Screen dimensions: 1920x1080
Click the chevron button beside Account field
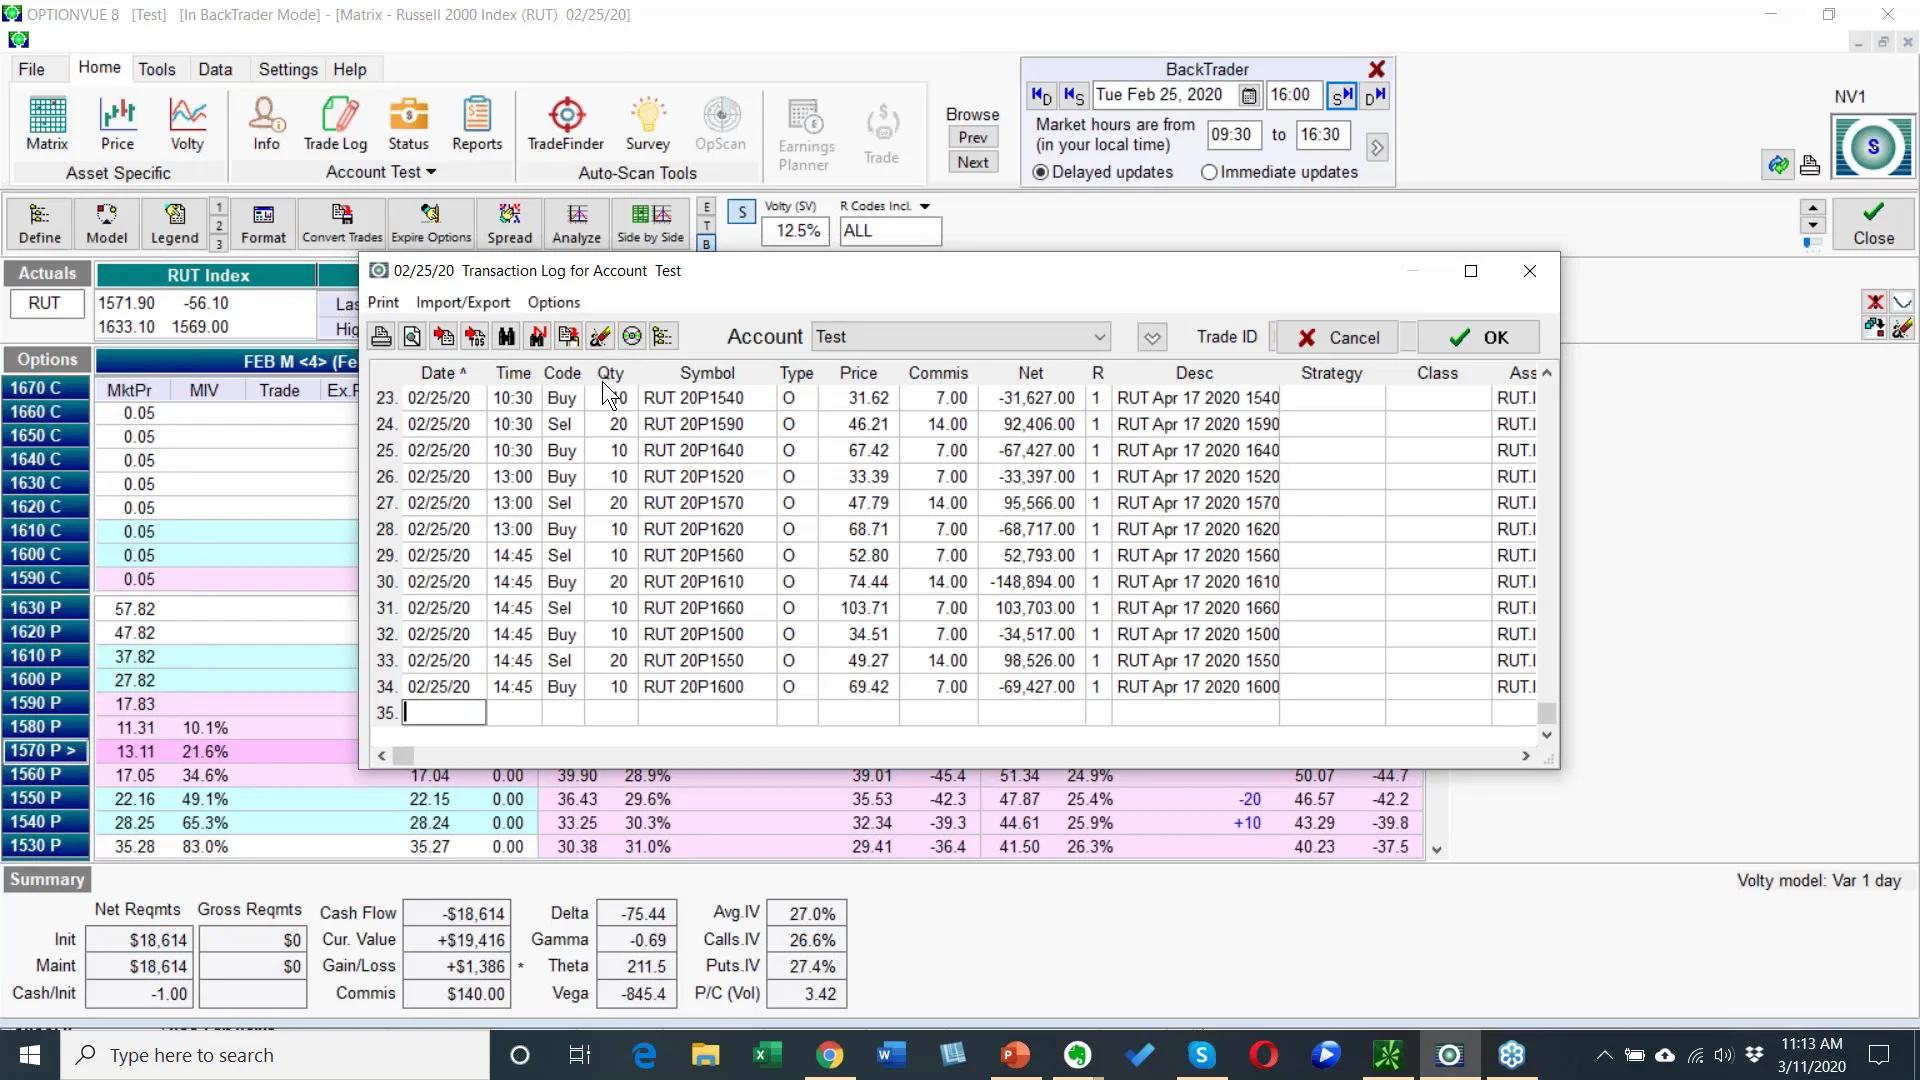(x=1152, y=338)
